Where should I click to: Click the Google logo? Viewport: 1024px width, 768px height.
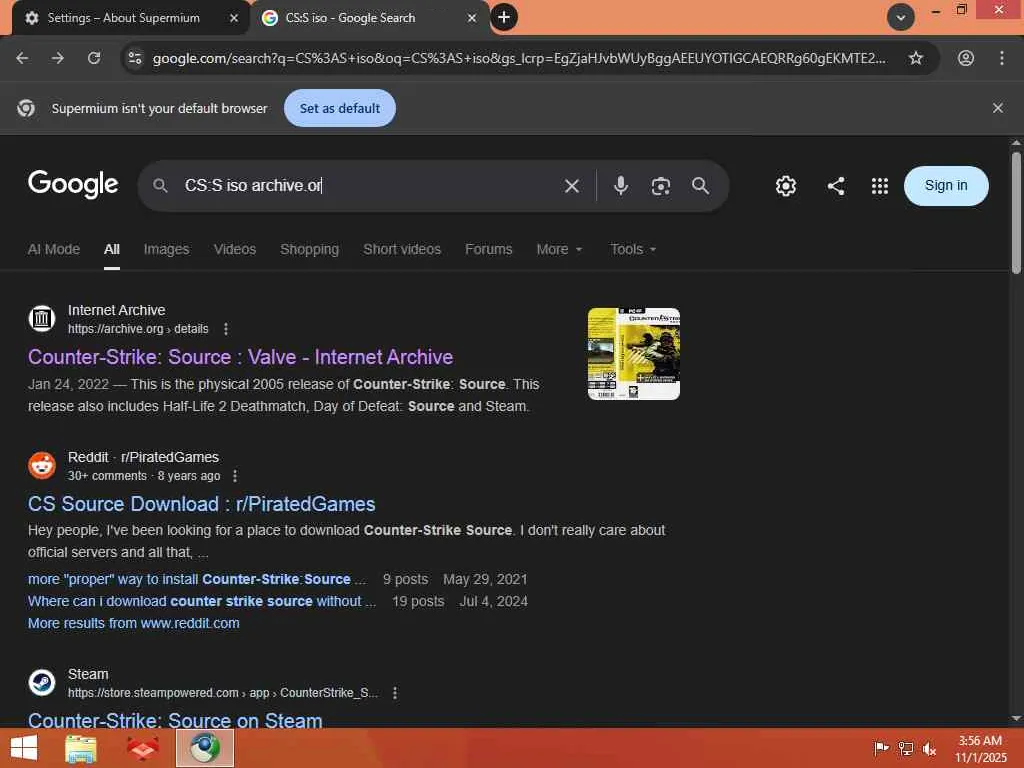point(73,184)
